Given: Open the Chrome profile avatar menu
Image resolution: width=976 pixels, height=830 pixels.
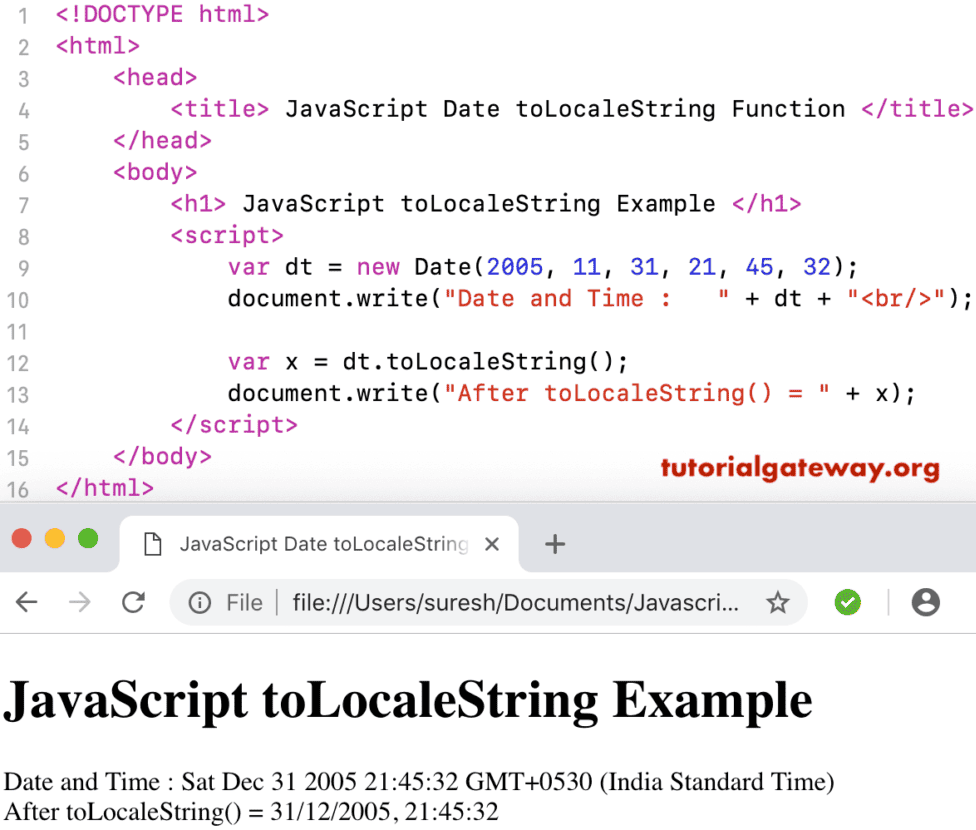Looking at the screenshot, I should coord(925,602).
